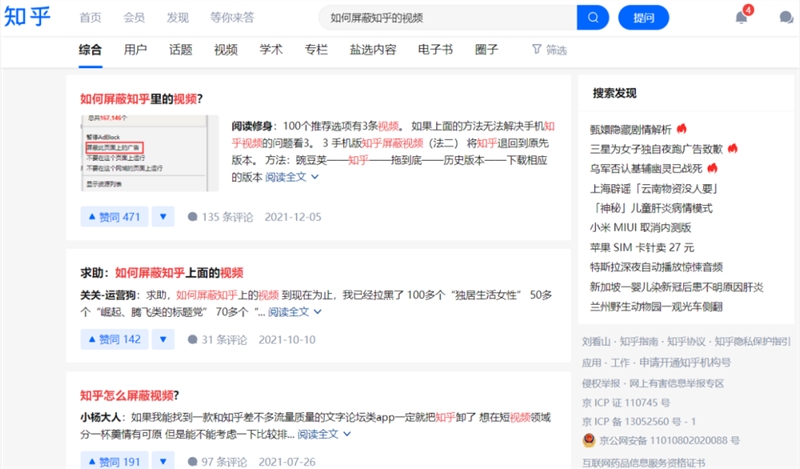
Task: Click the Zhihu logo
Action: pyautogui.click(x=28, y=17)
